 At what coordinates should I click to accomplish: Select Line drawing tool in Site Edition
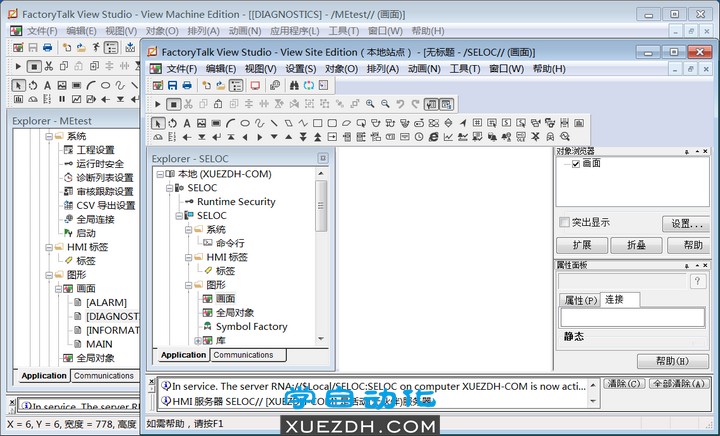click(x=274, y=123)
